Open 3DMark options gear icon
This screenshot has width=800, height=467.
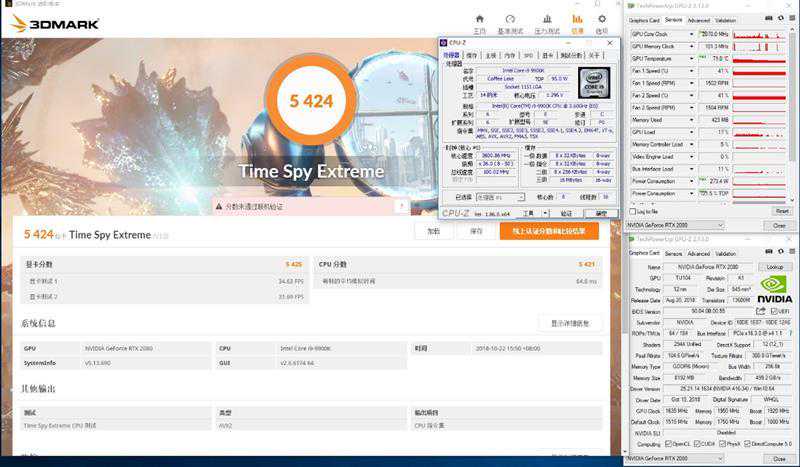pos(602,22)
